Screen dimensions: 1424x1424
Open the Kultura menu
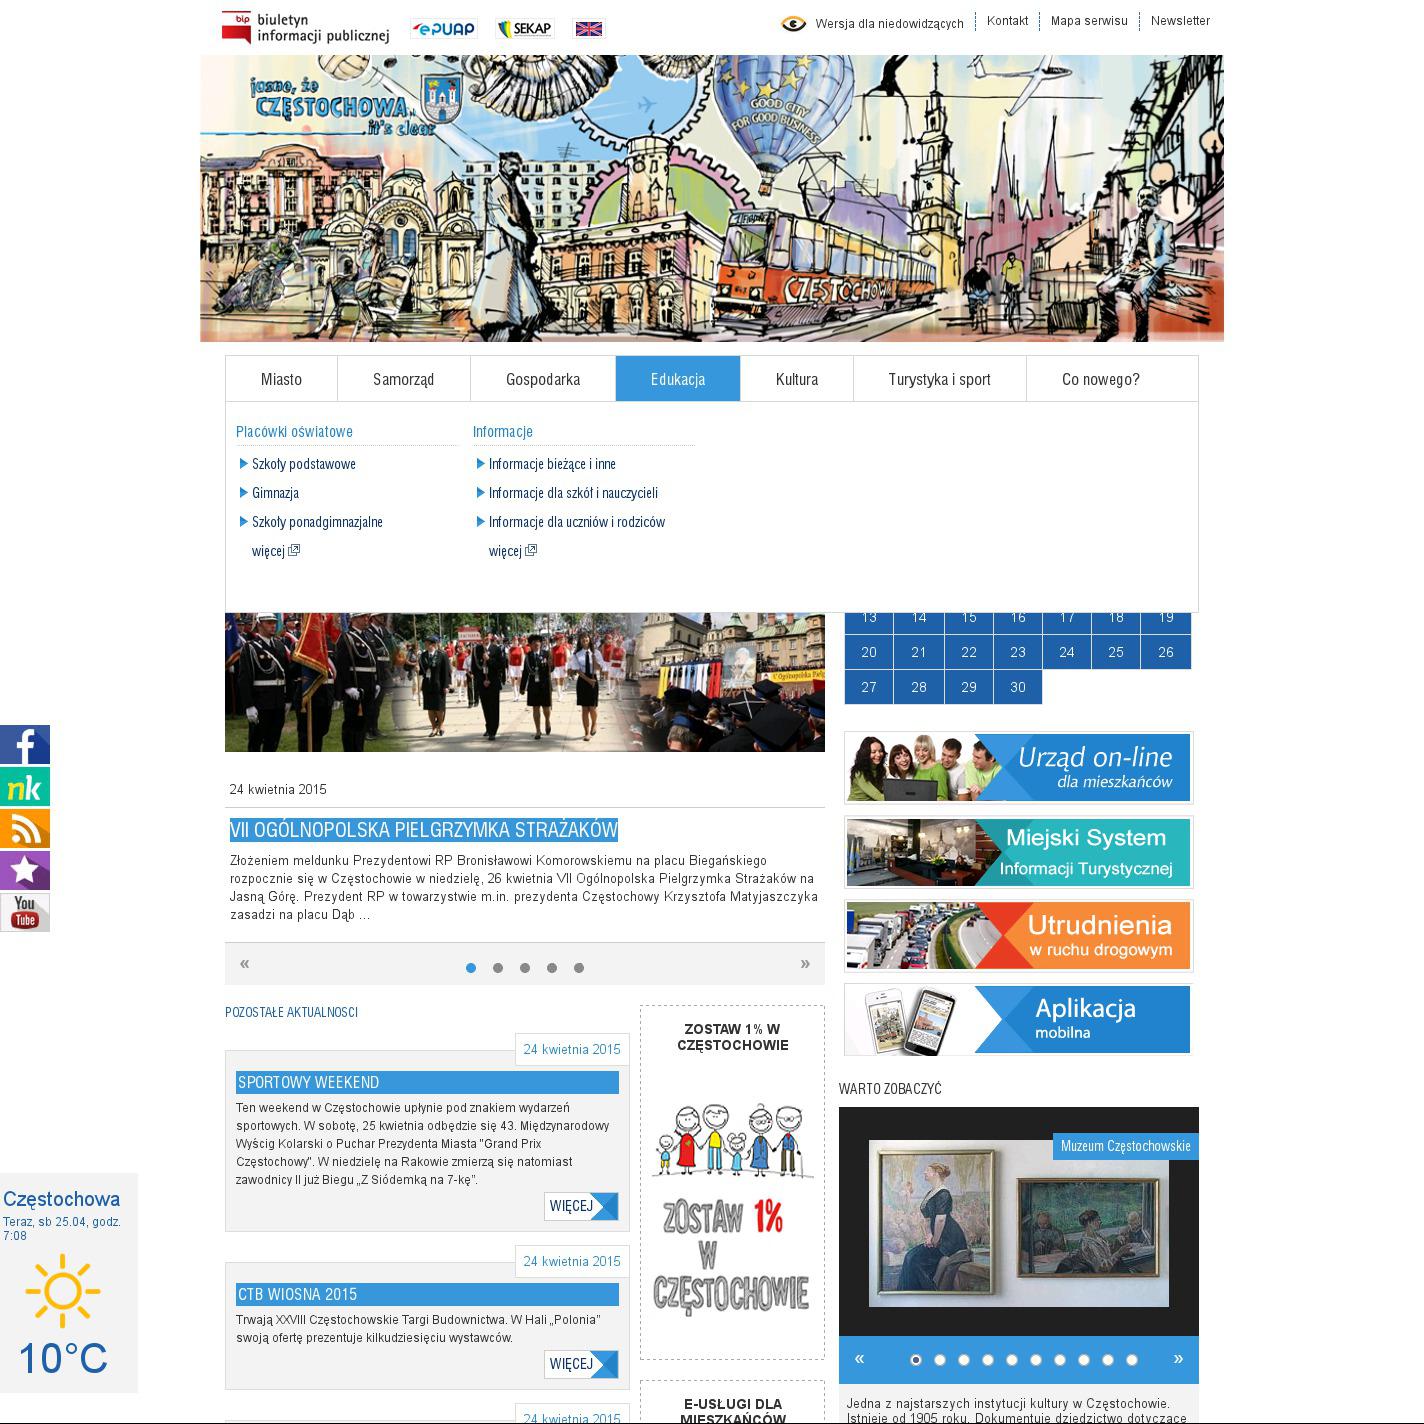(x=797, y=379)
